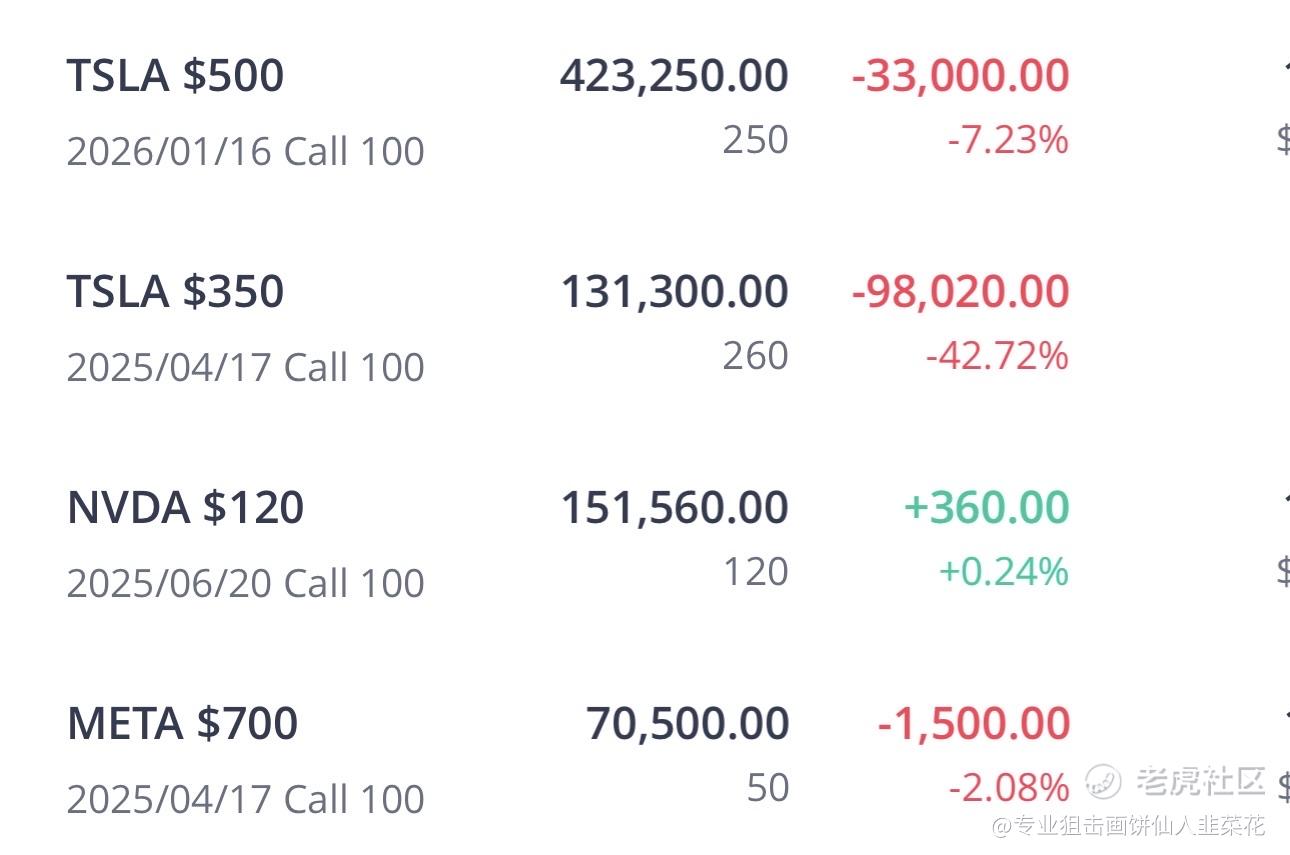
Task: Open the META $700 option position
Action: click(x=182, y=724)
